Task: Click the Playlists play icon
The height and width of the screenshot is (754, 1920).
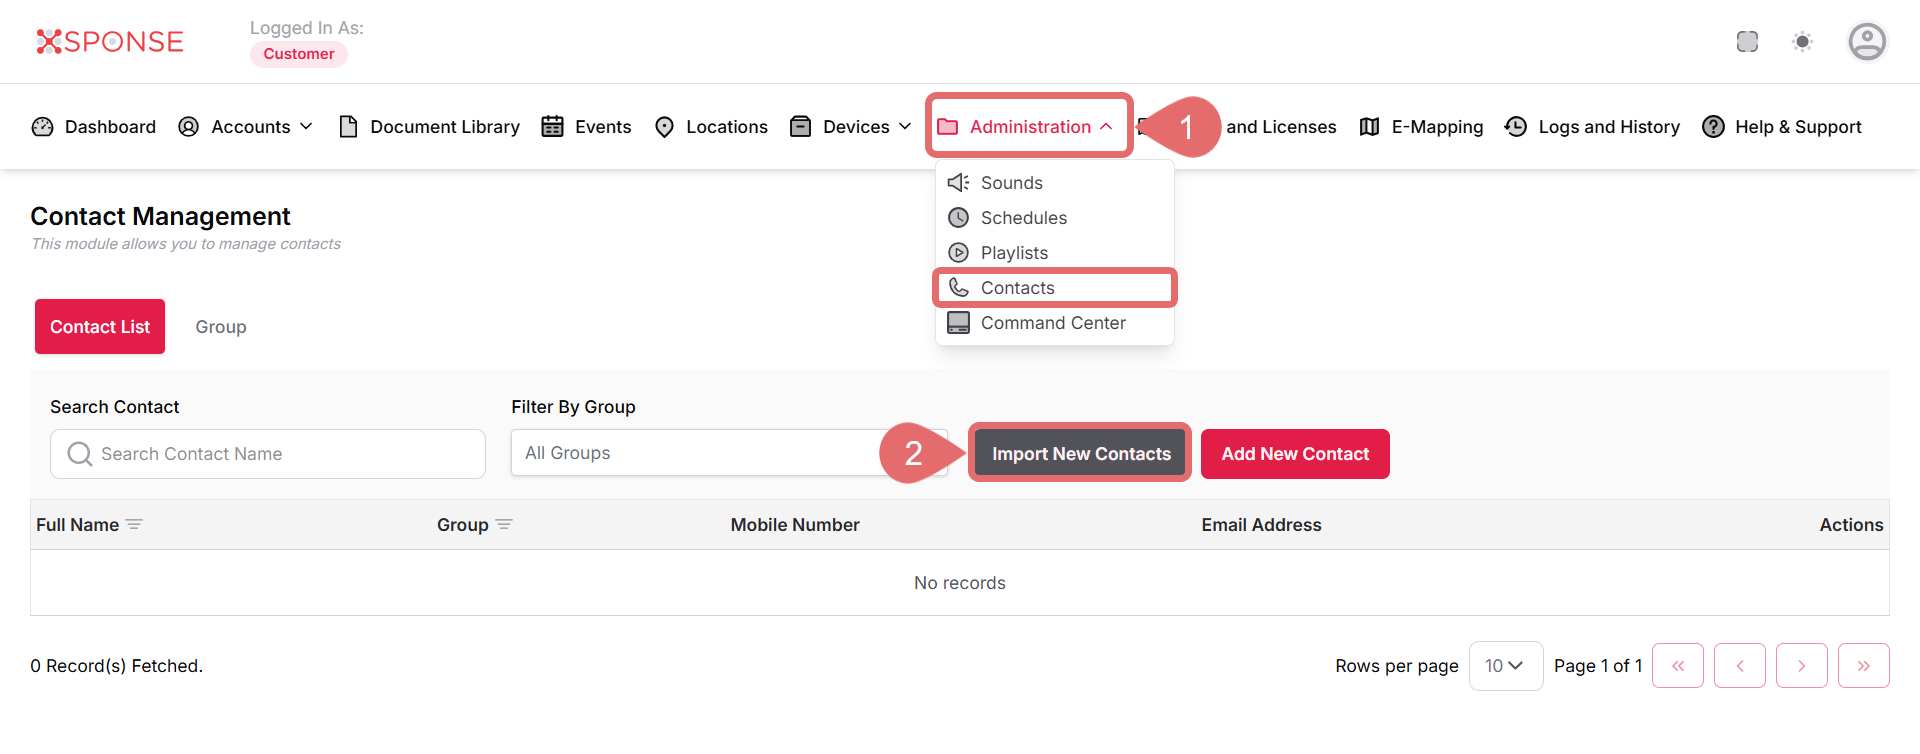Action: pyautogui.click(x=958, y=253)
